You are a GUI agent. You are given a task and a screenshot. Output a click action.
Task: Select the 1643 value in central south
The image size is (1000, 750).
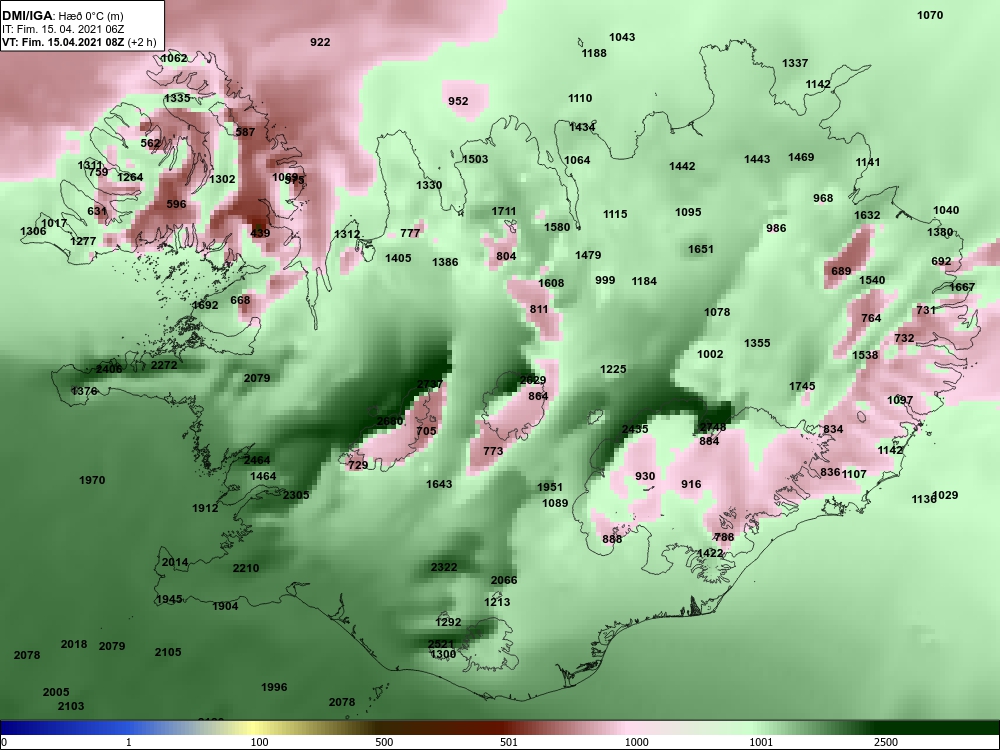click(x=439, y=485)
